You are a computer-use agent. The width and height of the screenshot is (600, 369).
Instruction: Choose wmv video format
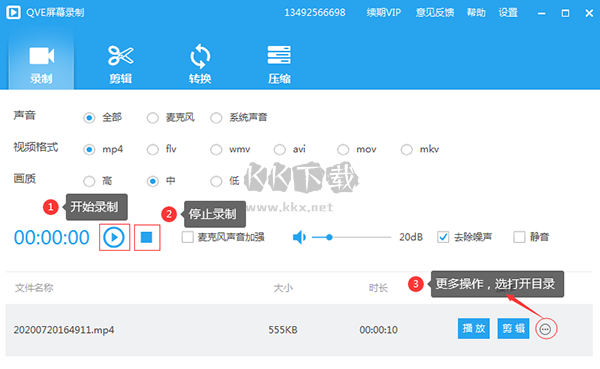(x=216, y=149)
